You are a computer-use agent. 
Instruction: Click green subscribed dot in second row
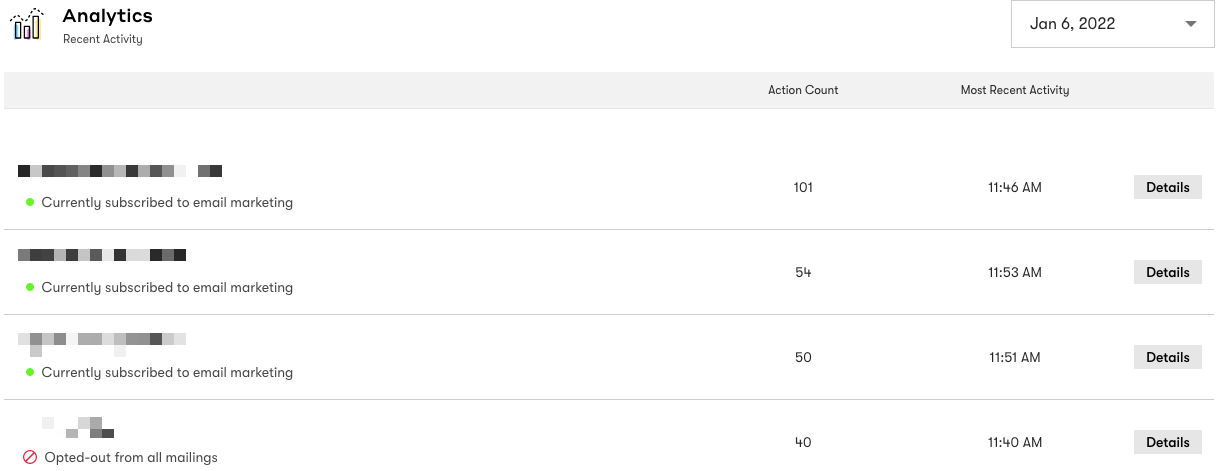click(x=31, y=288)
